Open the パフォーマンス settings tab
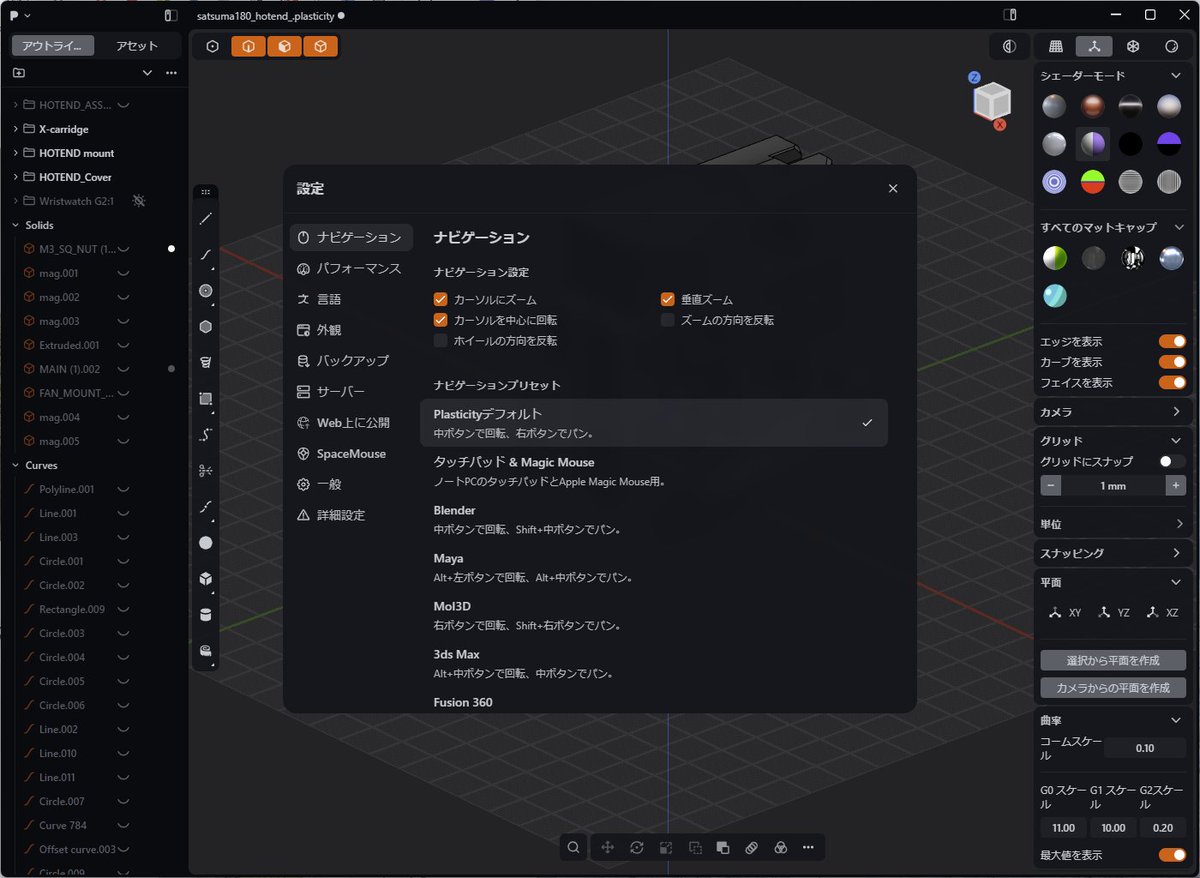Image resolution: width=1200 pixels, height=878 pixels. point(351,269)
